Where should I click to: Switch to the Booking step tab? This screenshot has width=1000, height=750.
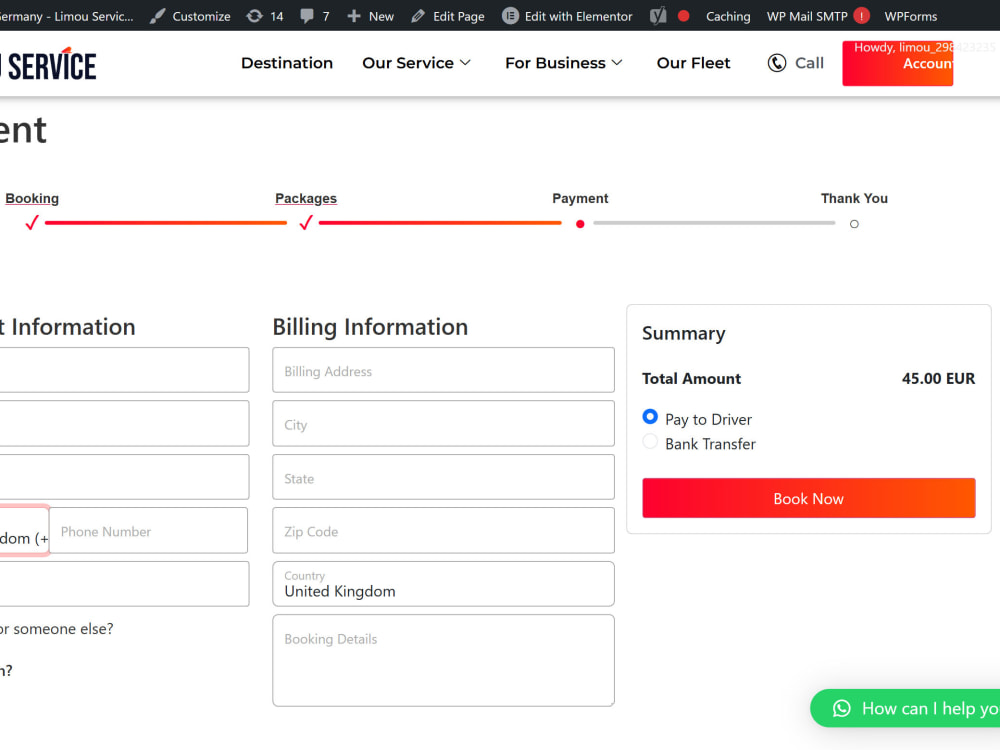tap(31, 198)
